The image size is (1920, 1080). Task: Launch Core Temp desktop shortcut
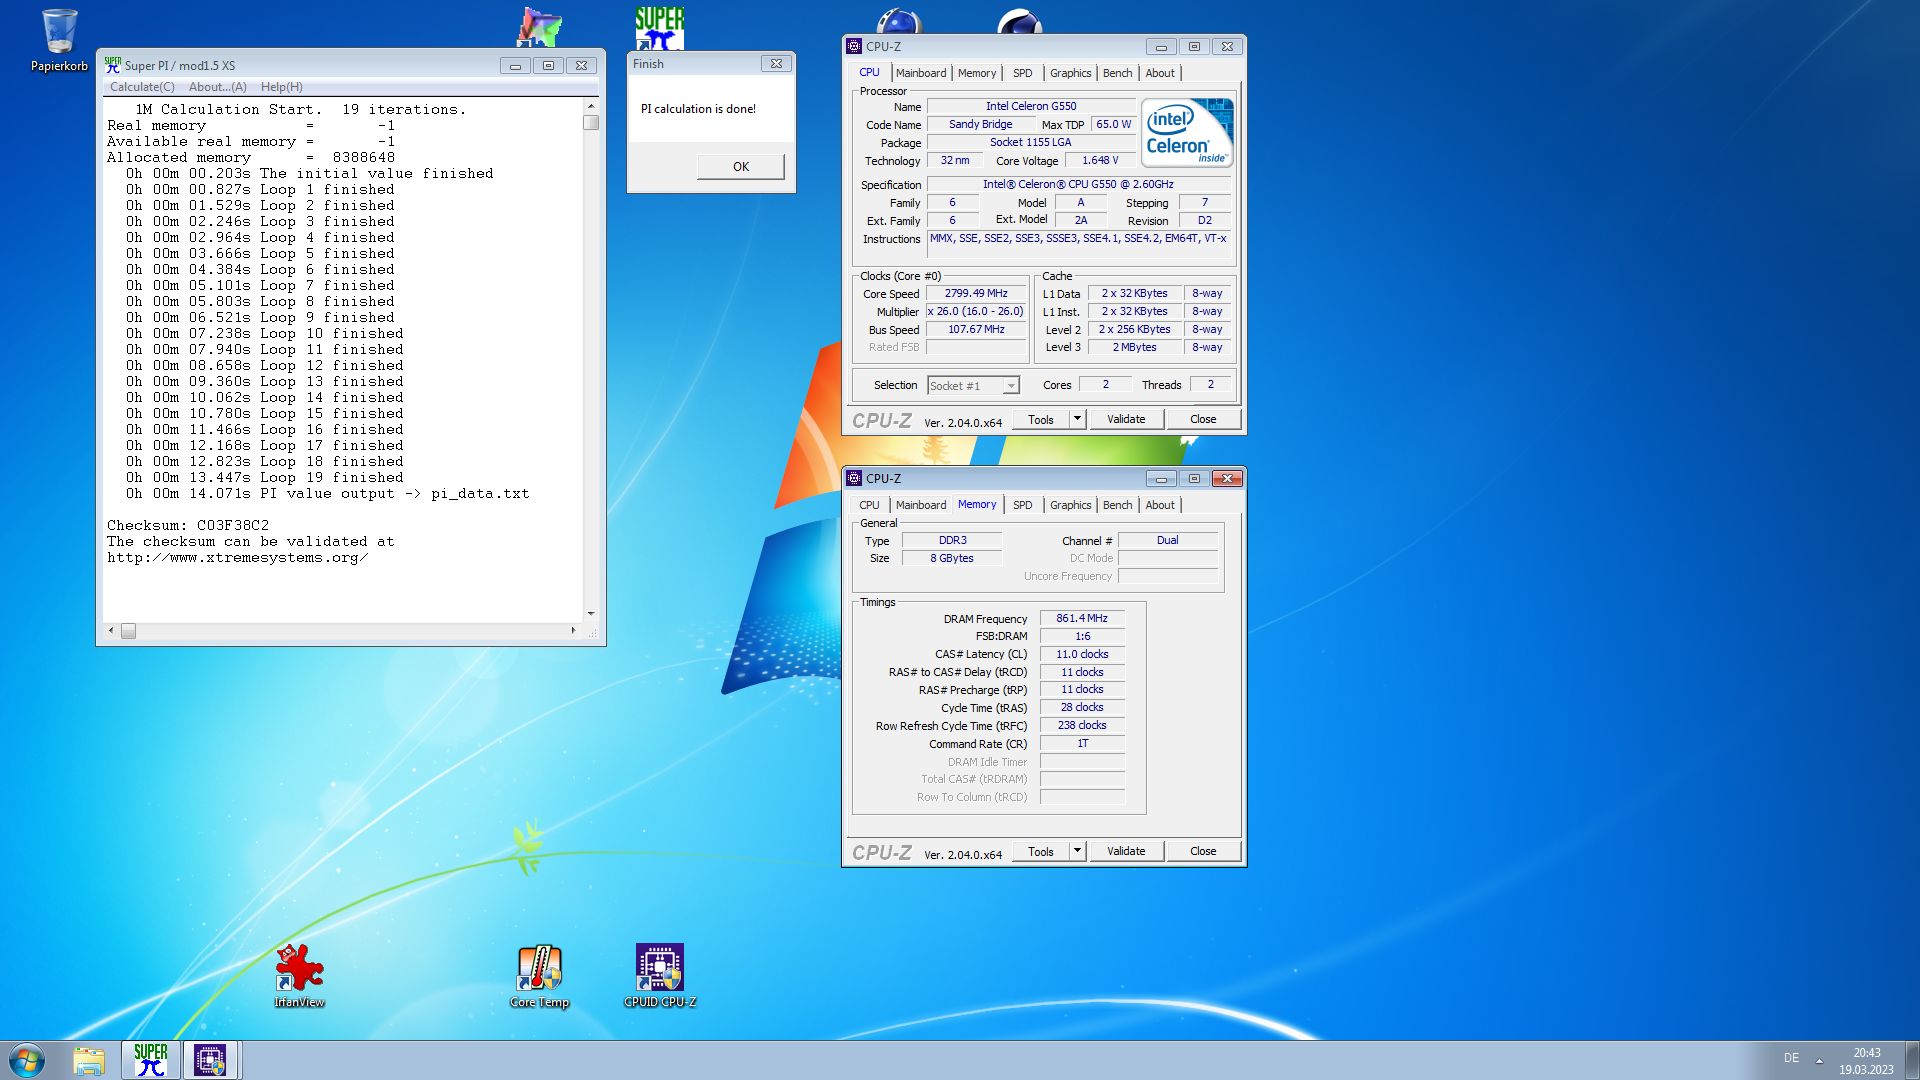[539, 975]
